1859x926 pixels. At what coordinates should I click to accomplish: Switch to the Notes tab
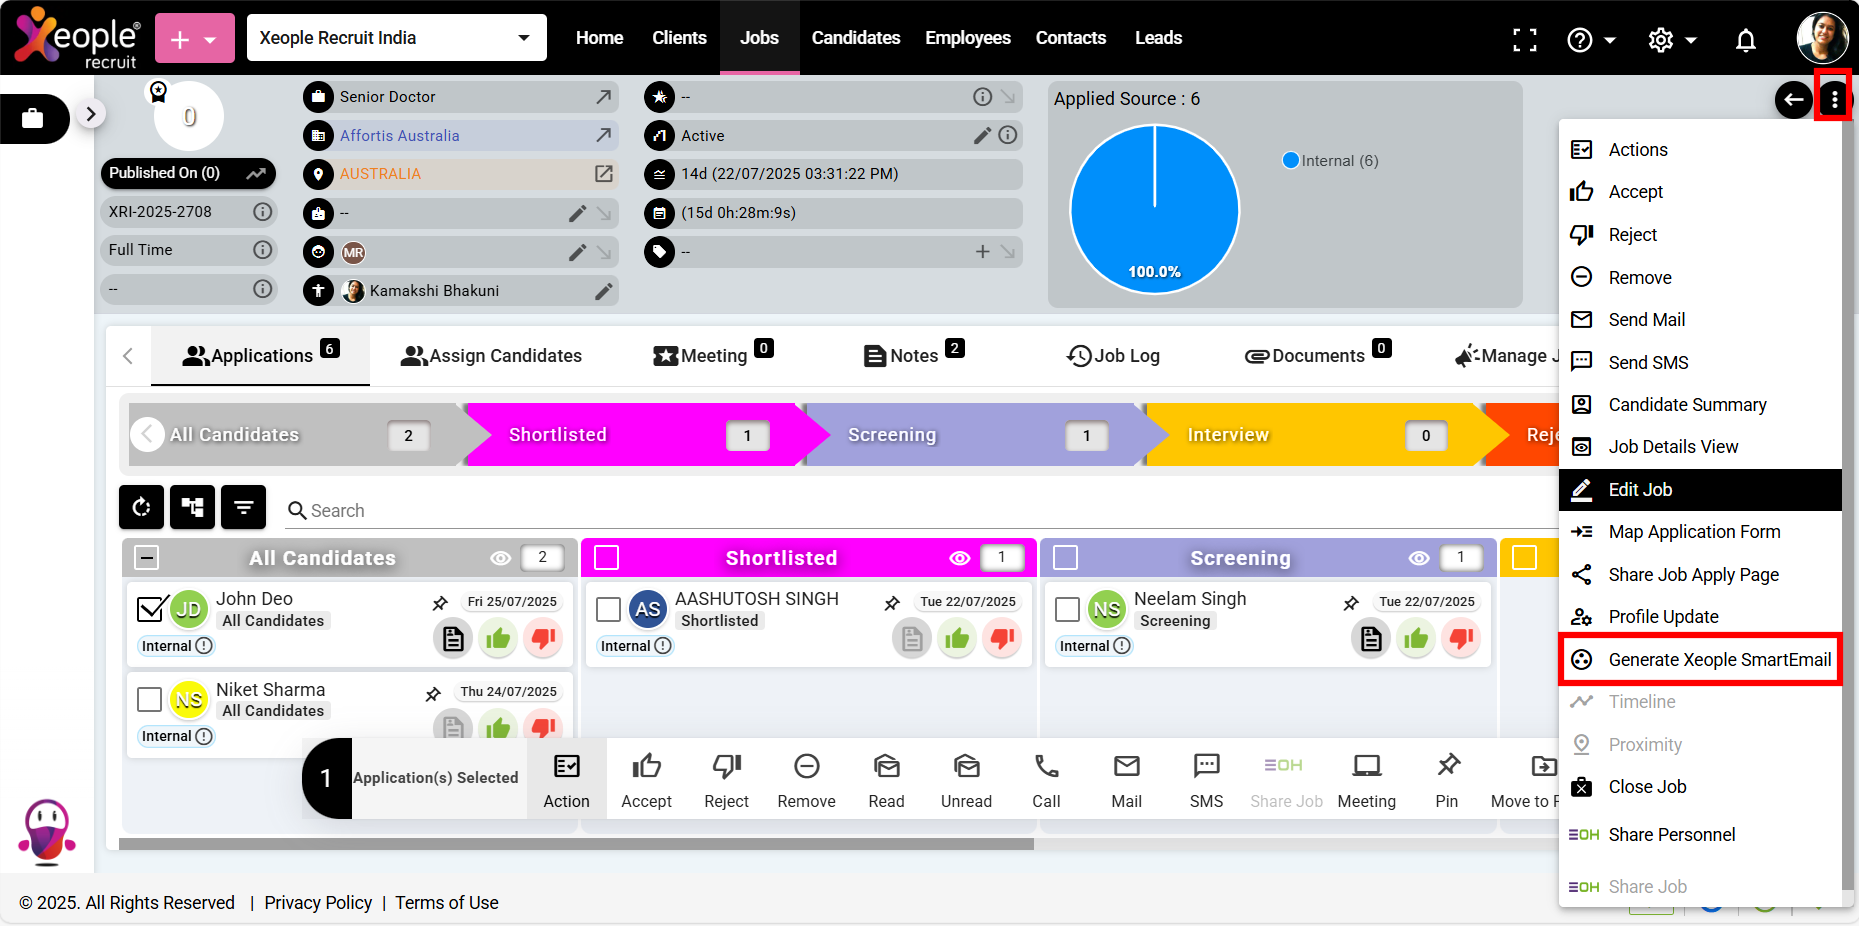tap(913, 355)
